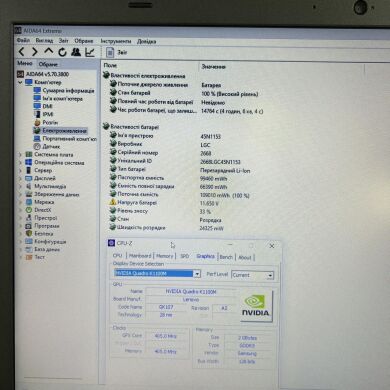Click the Напруга батареї warning icon
The image size is (390, 390).
tap(113, 202)
